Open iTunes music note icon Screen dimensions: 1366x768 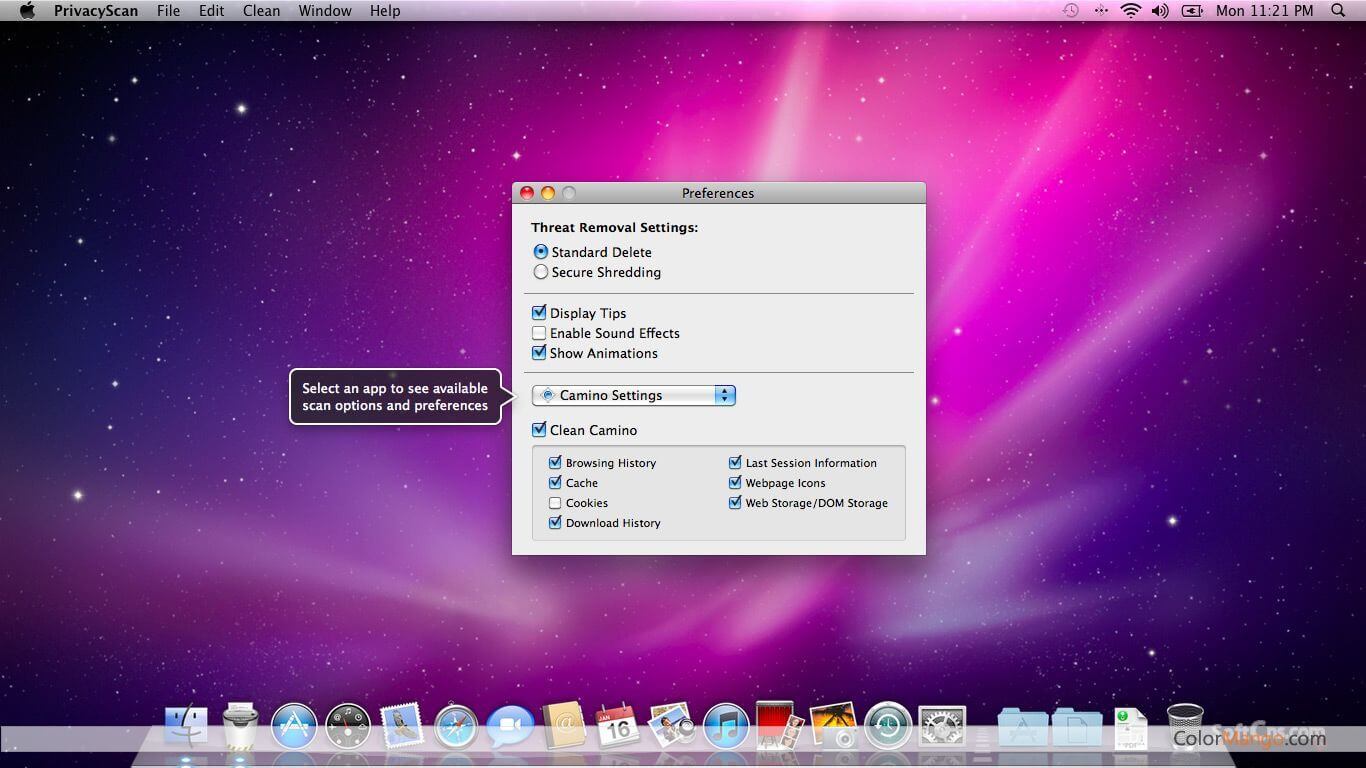(x=726, y=727)
